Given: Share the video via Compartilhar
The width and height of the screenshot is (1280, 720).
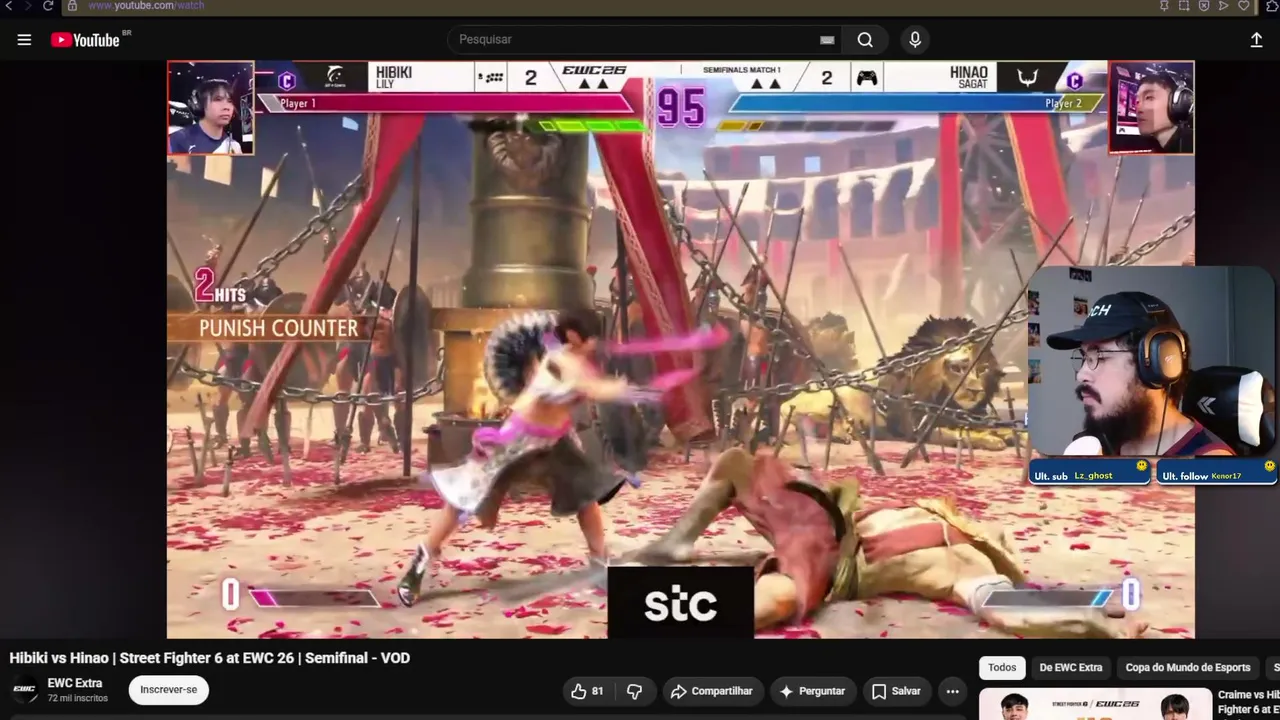Looking at the screenshot, I should point(712,691).
